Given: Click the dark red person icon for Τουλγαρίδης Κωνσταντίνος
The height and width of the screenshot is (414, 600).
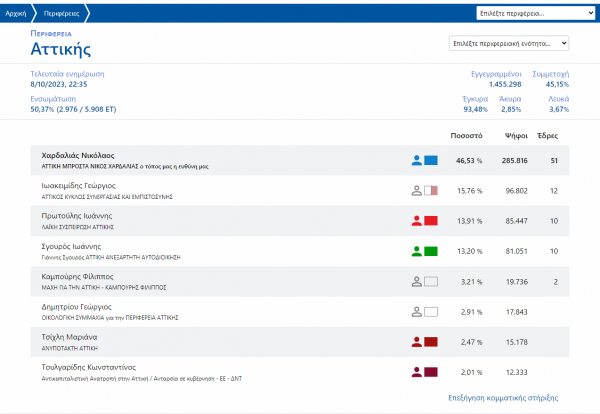Looking at the screenshot, I should coord(417,372).
